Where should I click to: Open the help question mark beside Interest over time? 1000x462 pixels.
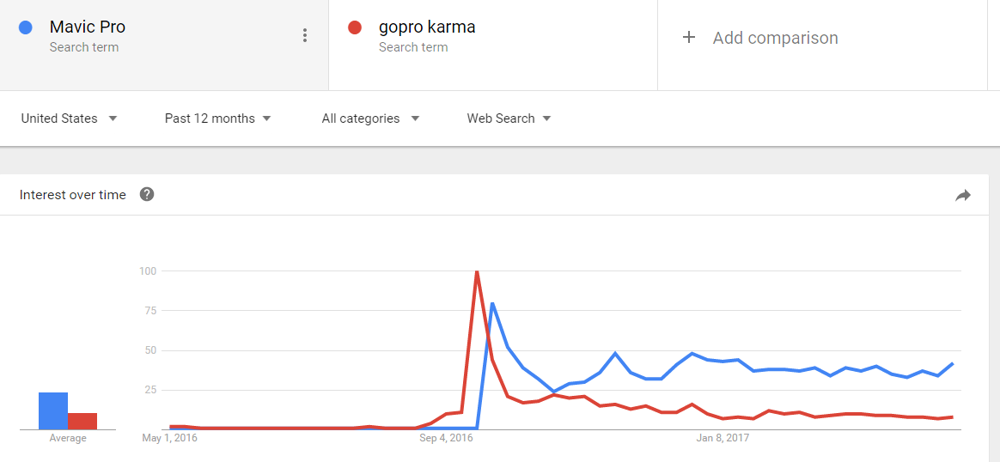147,195
